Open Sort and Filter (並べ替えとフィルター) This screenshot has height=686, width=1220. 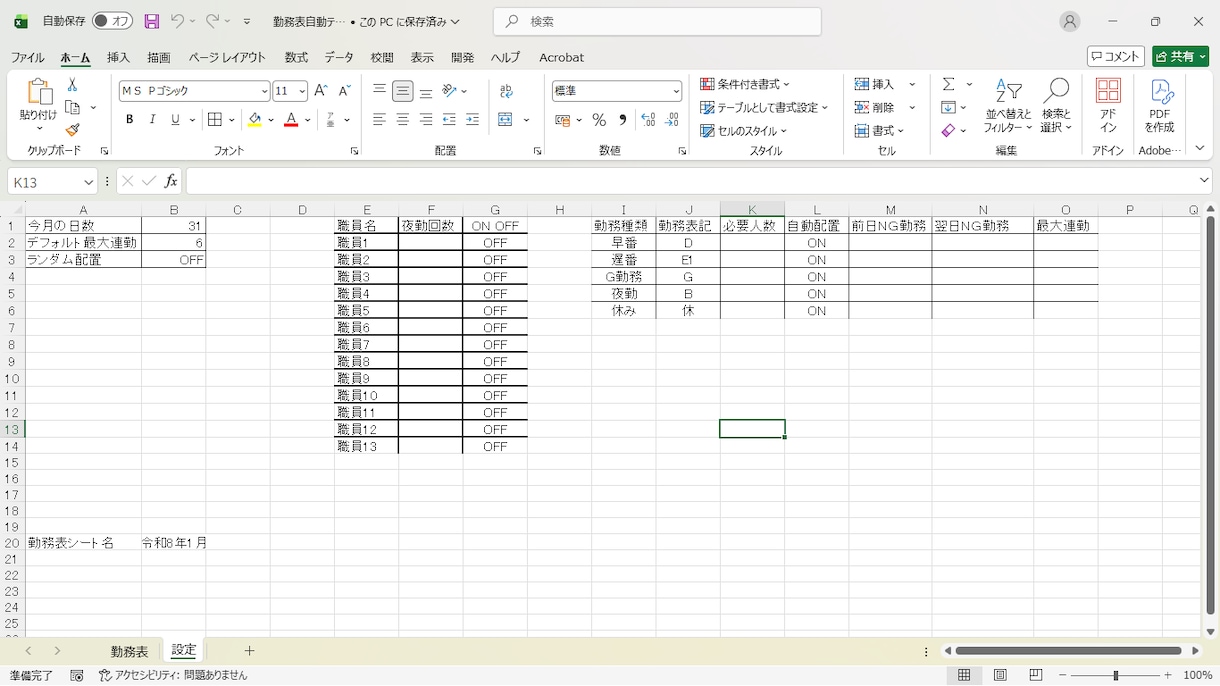click(x=1008, y=106)
